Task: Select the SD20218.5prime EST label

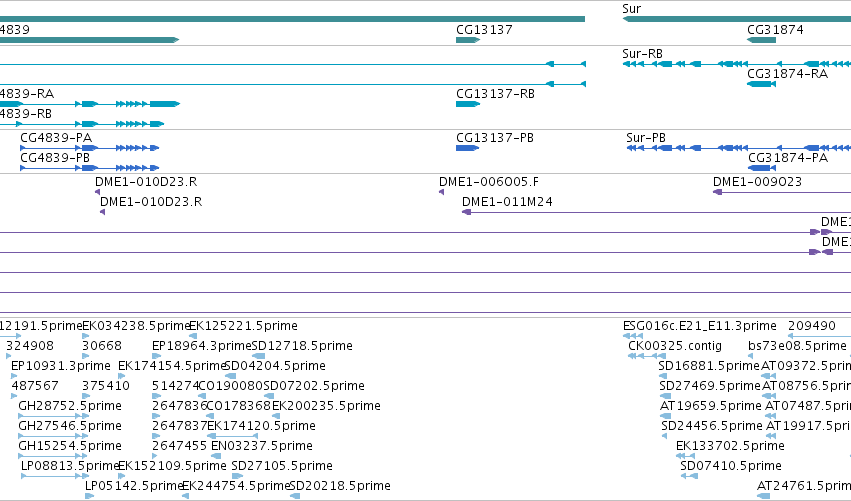Action: (x=340, y=486)
